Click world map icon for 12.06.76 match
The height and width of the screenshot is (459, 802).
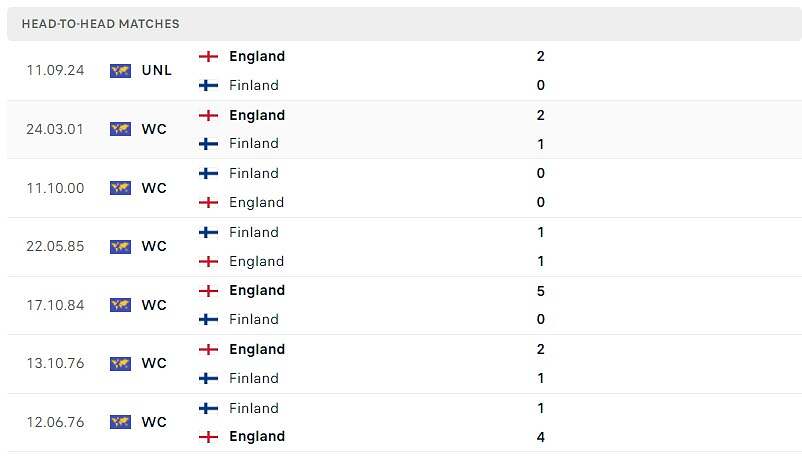(120, 422)
